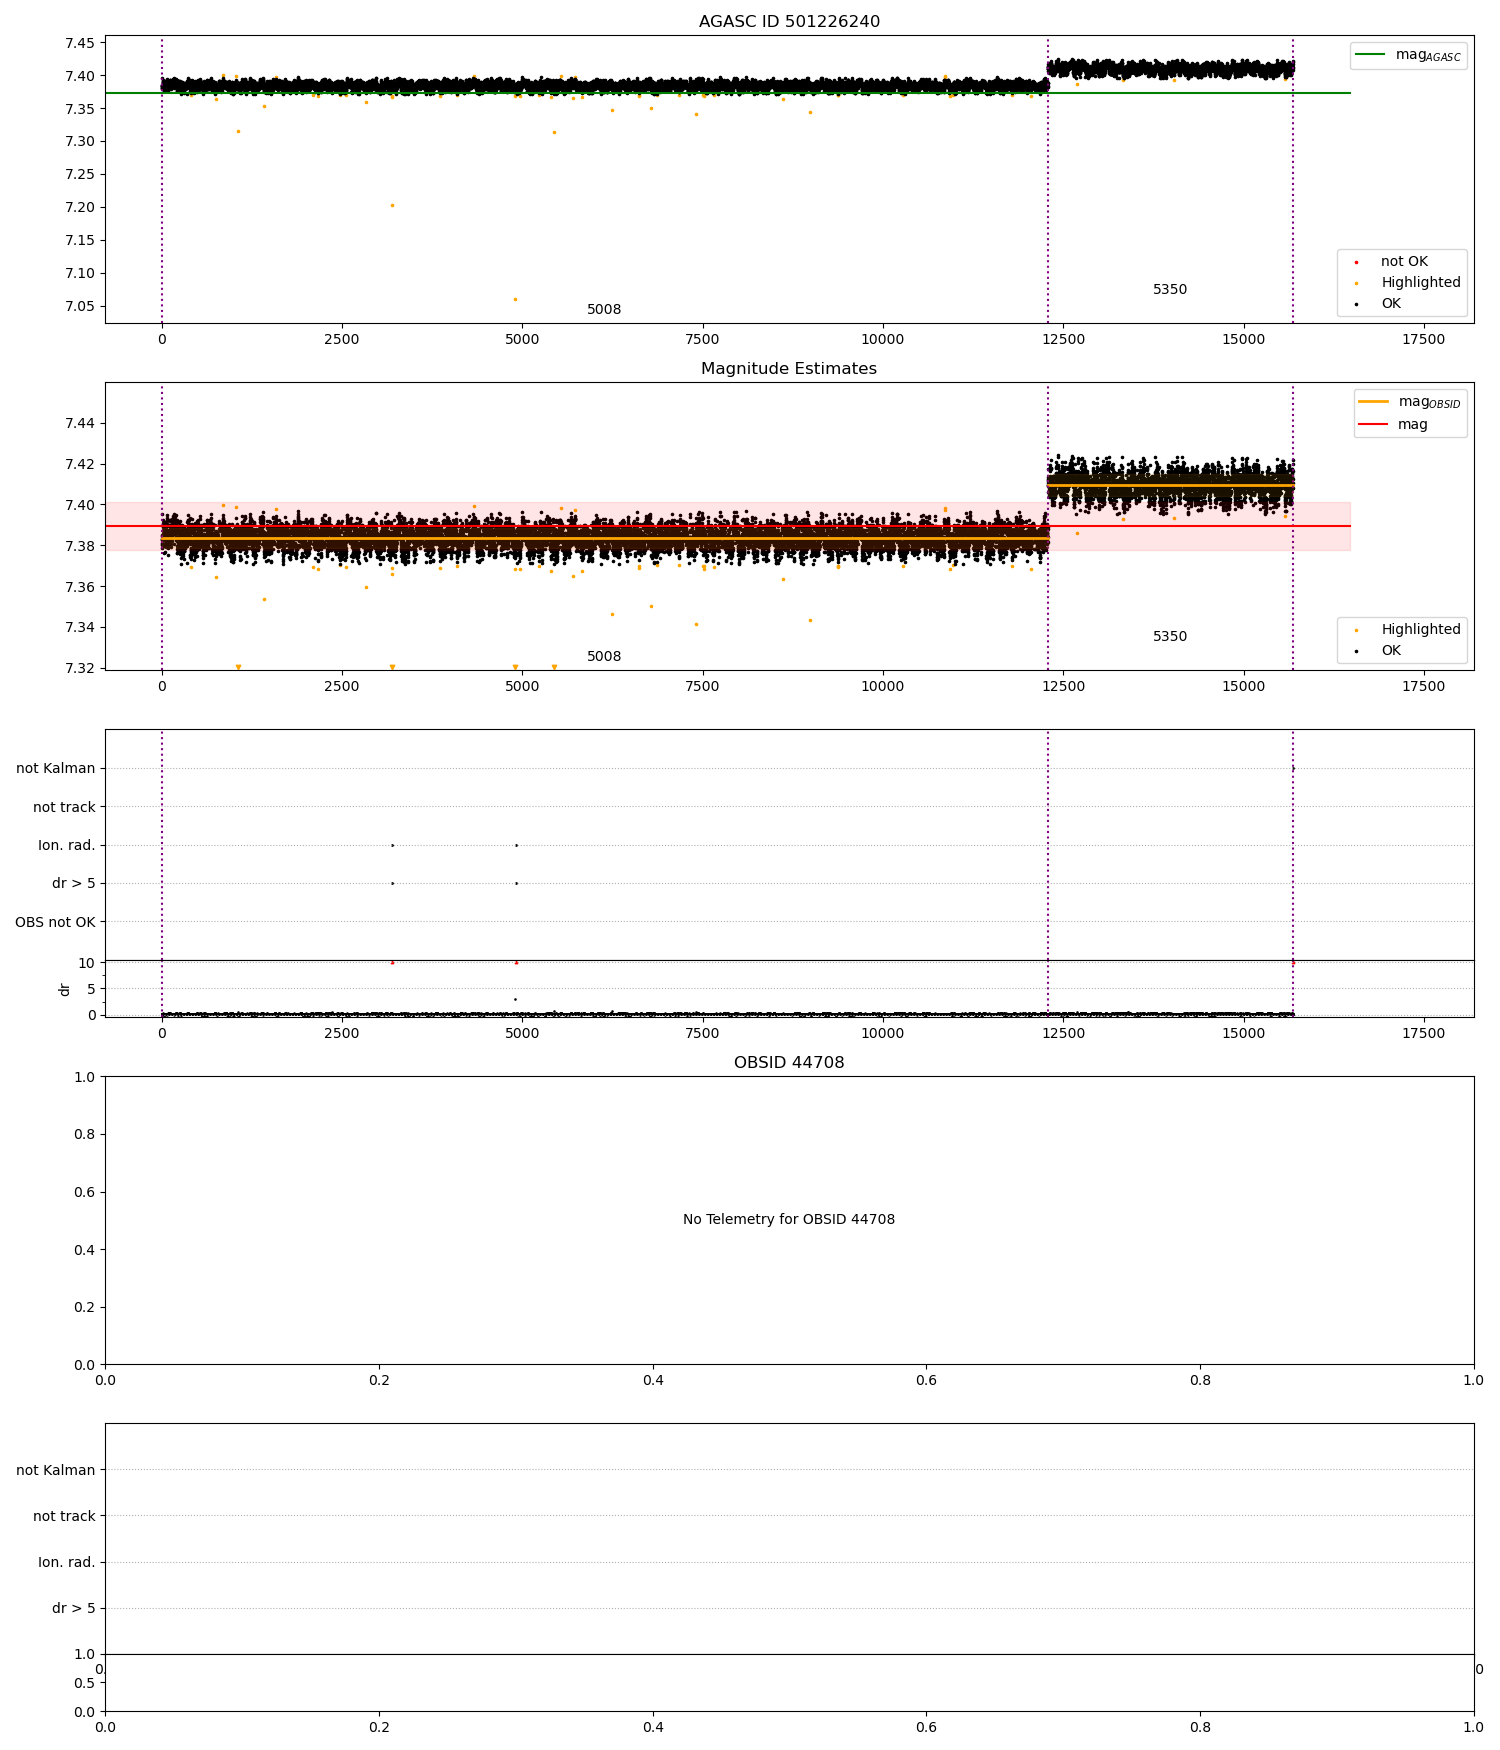Screen dimensions: 1500x1750
Task: Click the "OBSID 44708" plot title
Action: coord(789,1063)
